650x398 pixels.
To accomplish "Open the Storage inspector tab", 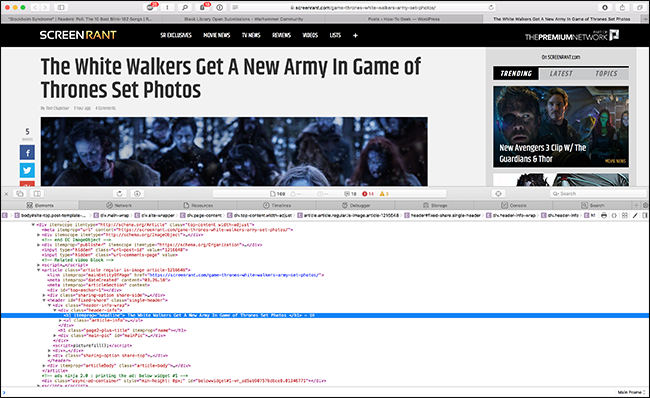I will click(434, 205).
